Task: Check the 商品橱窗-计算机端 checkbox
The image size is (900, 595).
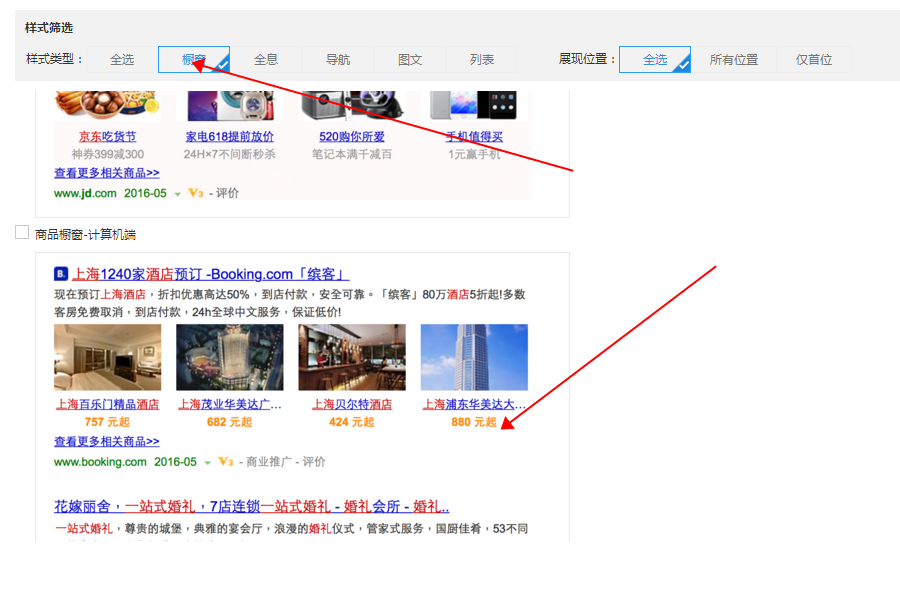Action: (22, 232)
